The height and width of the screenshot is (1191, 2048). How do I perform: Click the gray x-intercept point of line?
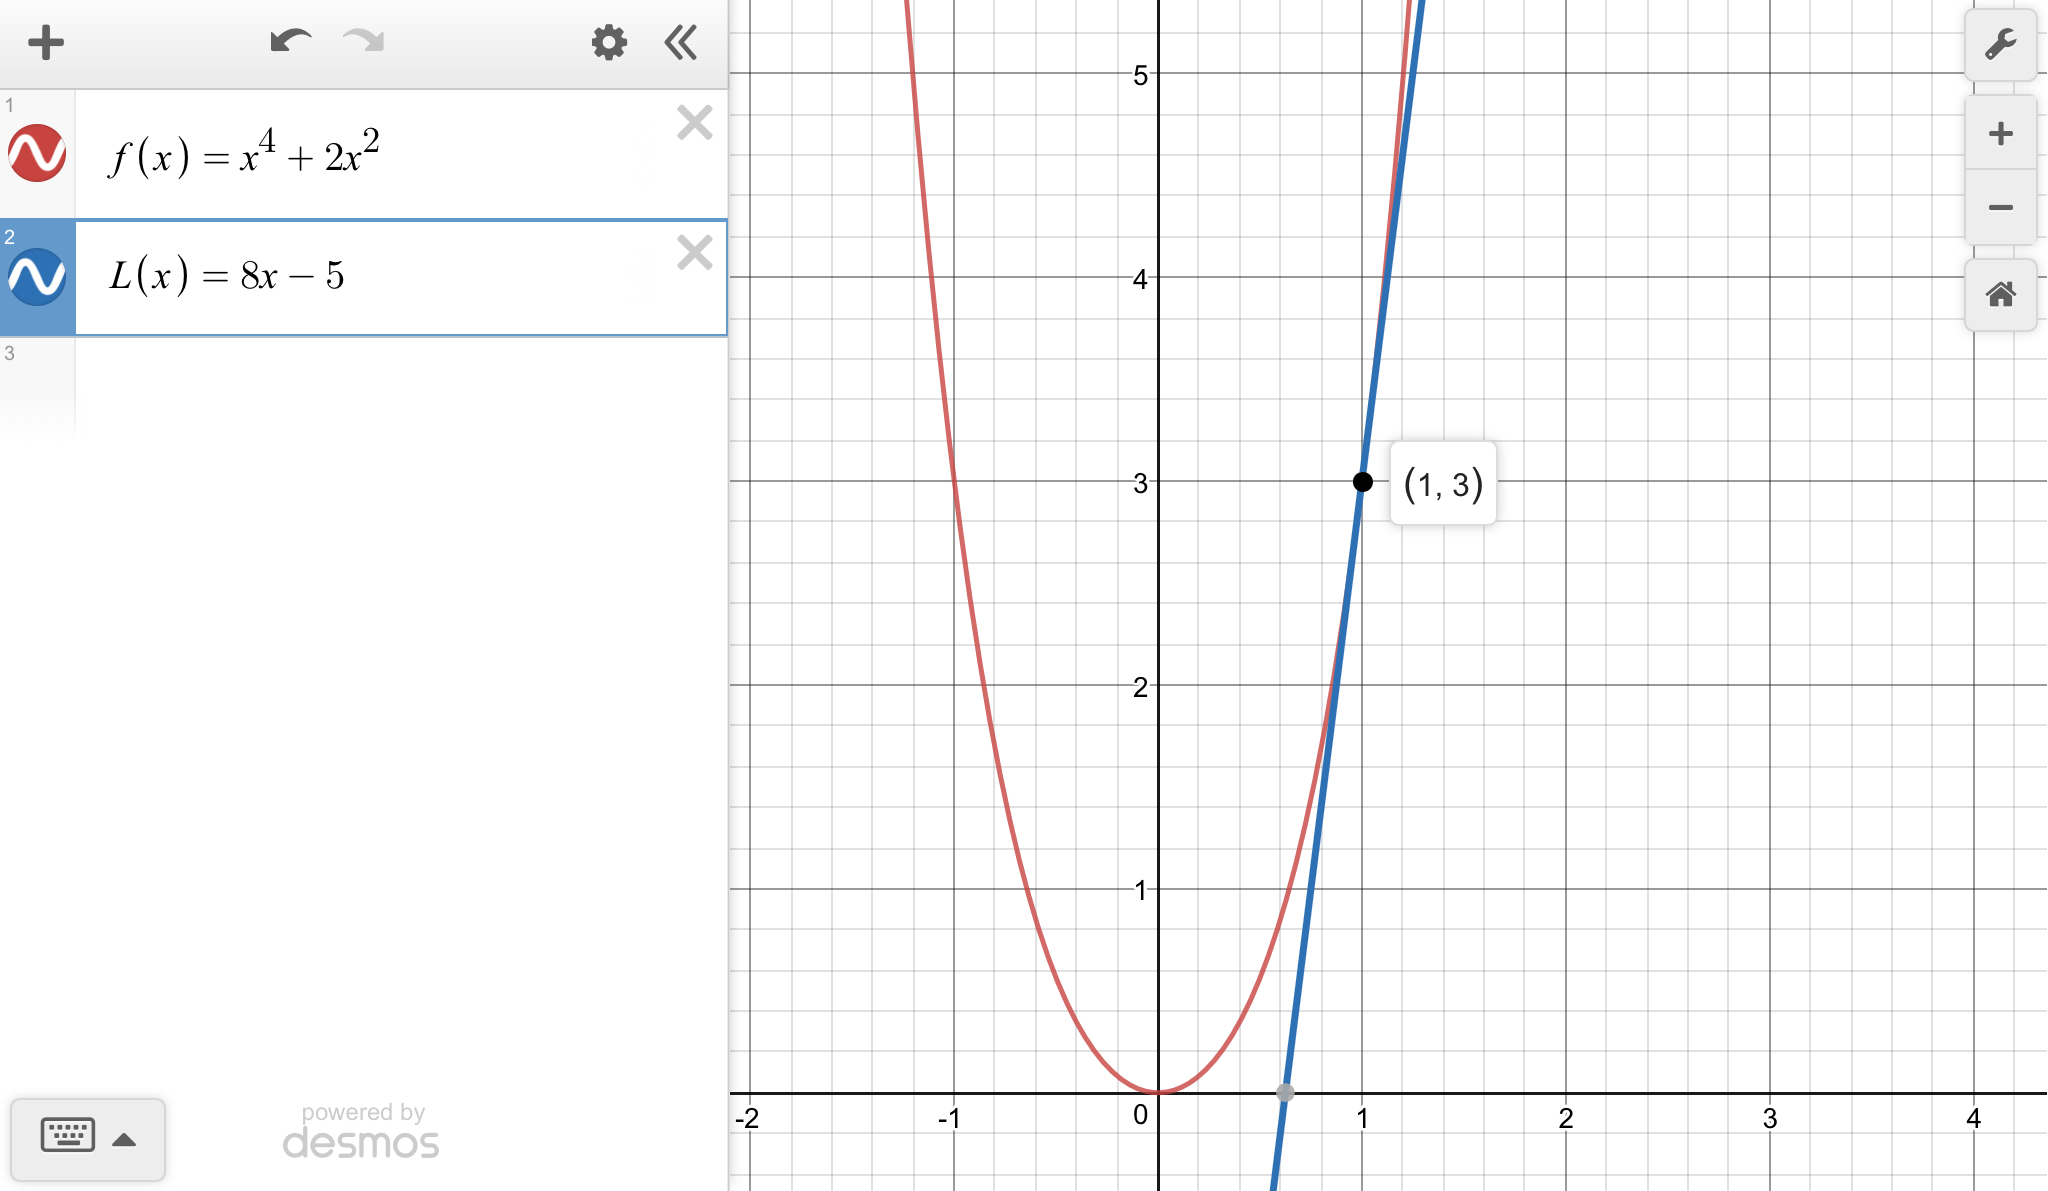pos(1286,1093)
